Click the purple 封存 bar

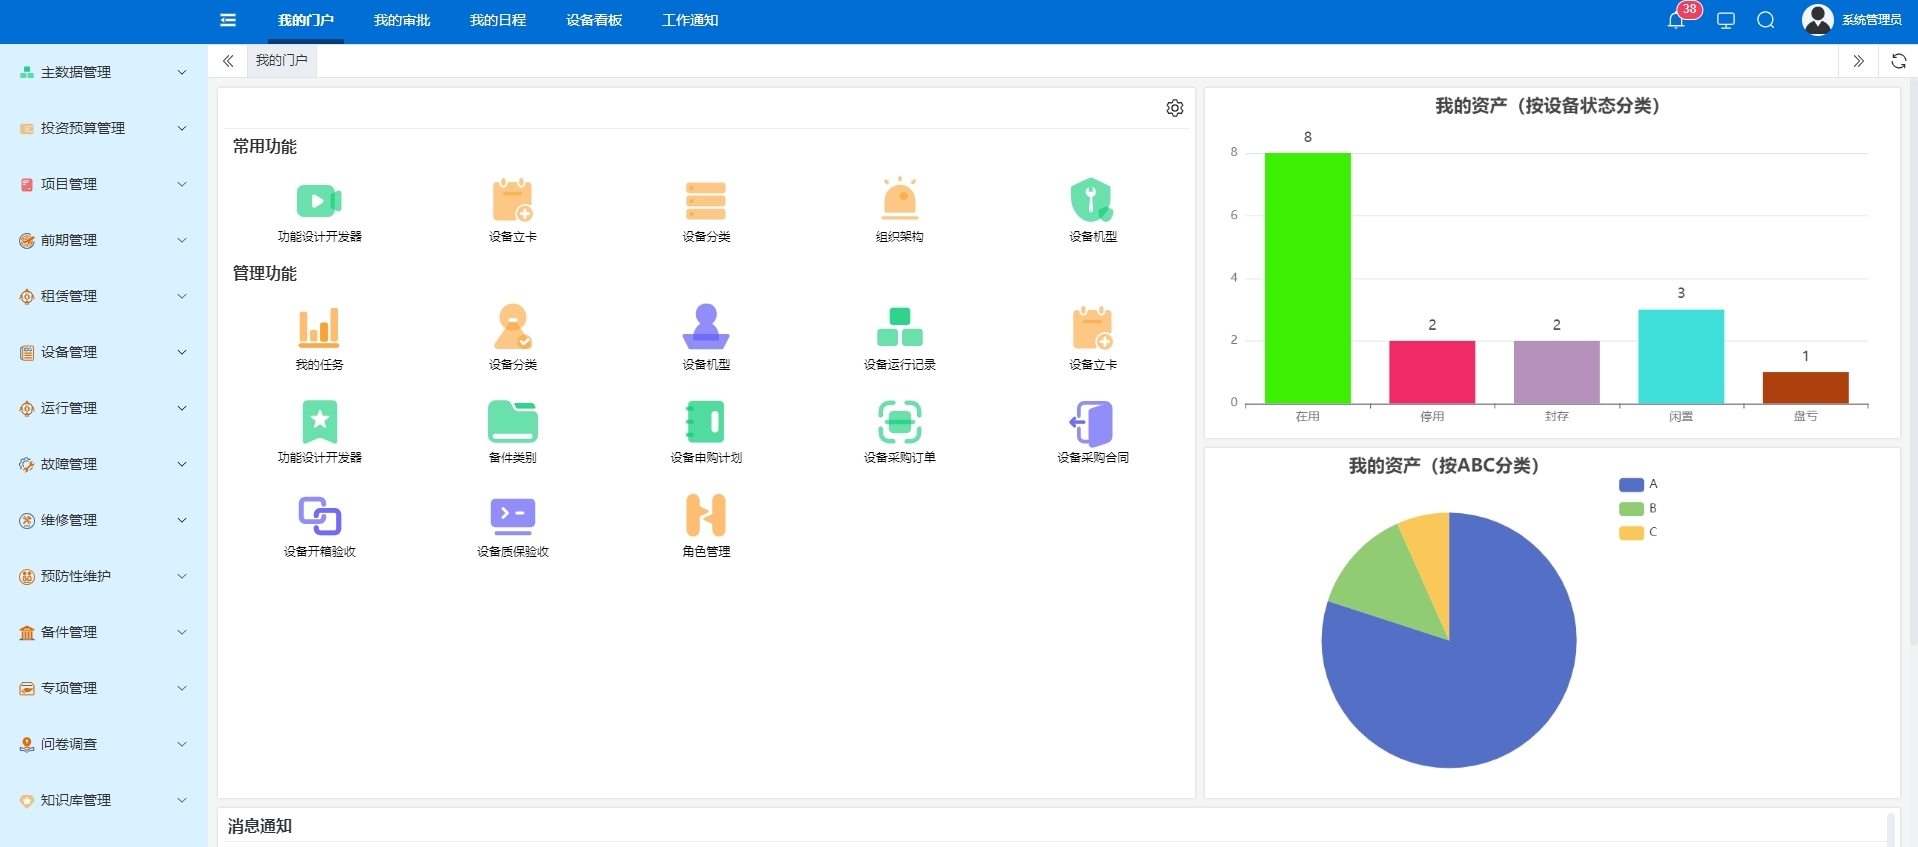coord(1556,372)
